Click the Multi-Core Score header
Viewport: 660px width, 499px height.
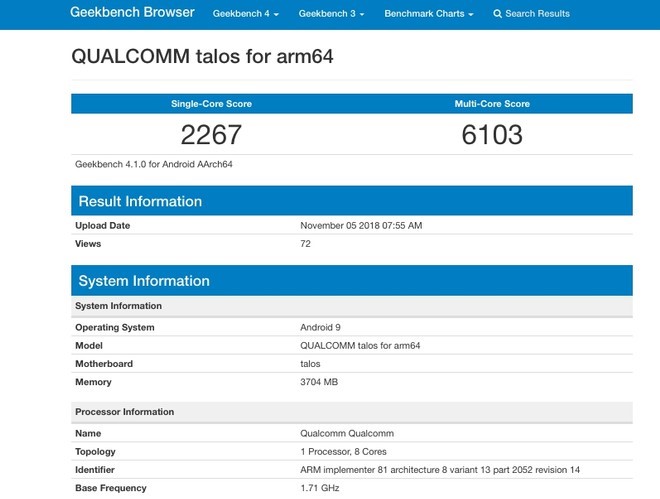click(492, 104)
